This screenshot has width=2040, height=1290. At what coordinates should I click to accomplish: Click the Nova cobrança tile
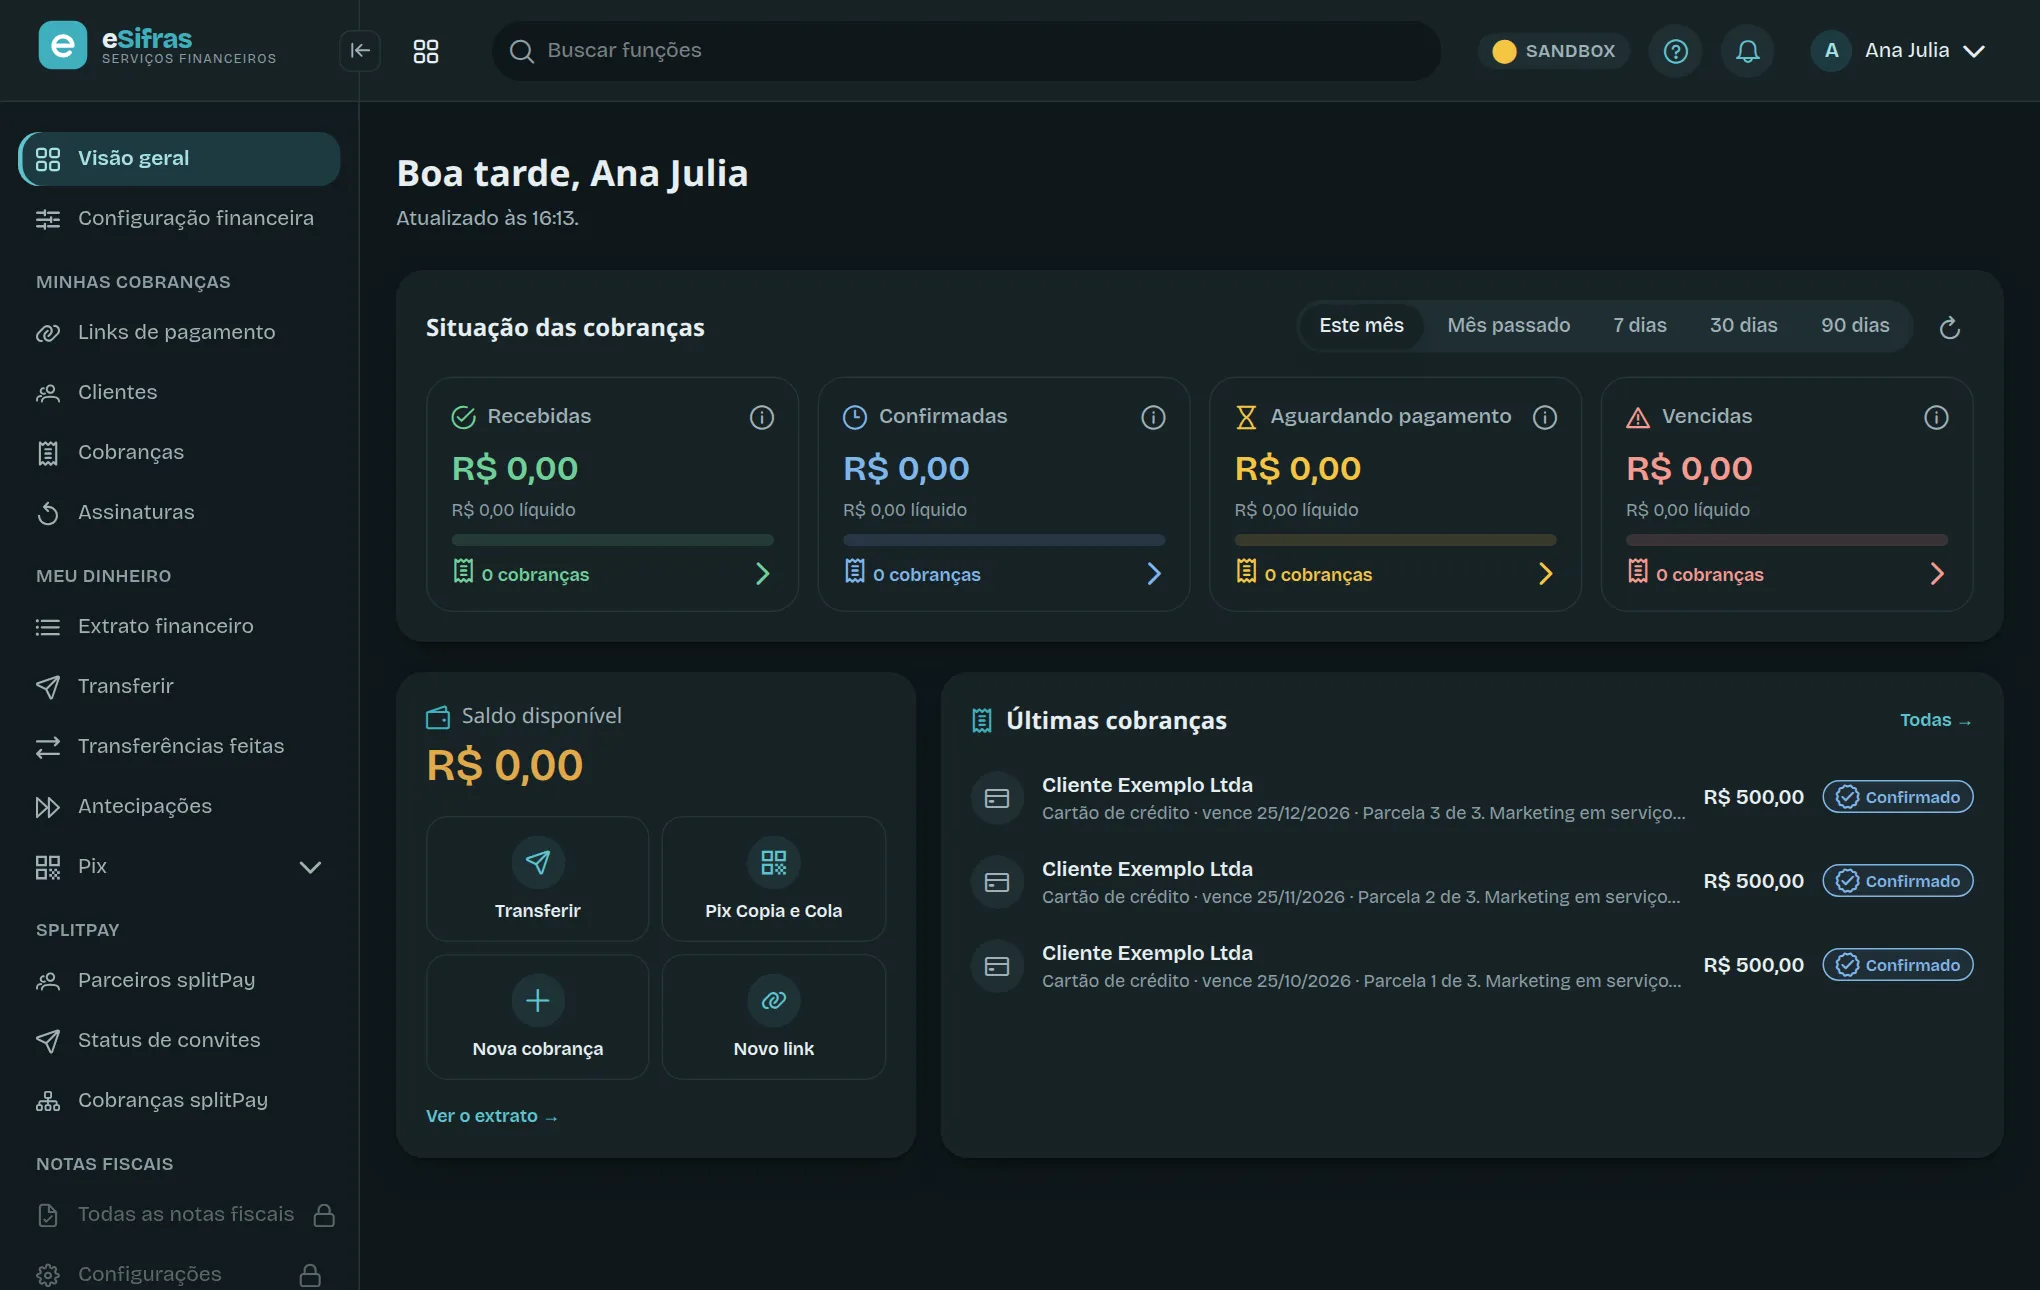tap(538, 1017)
